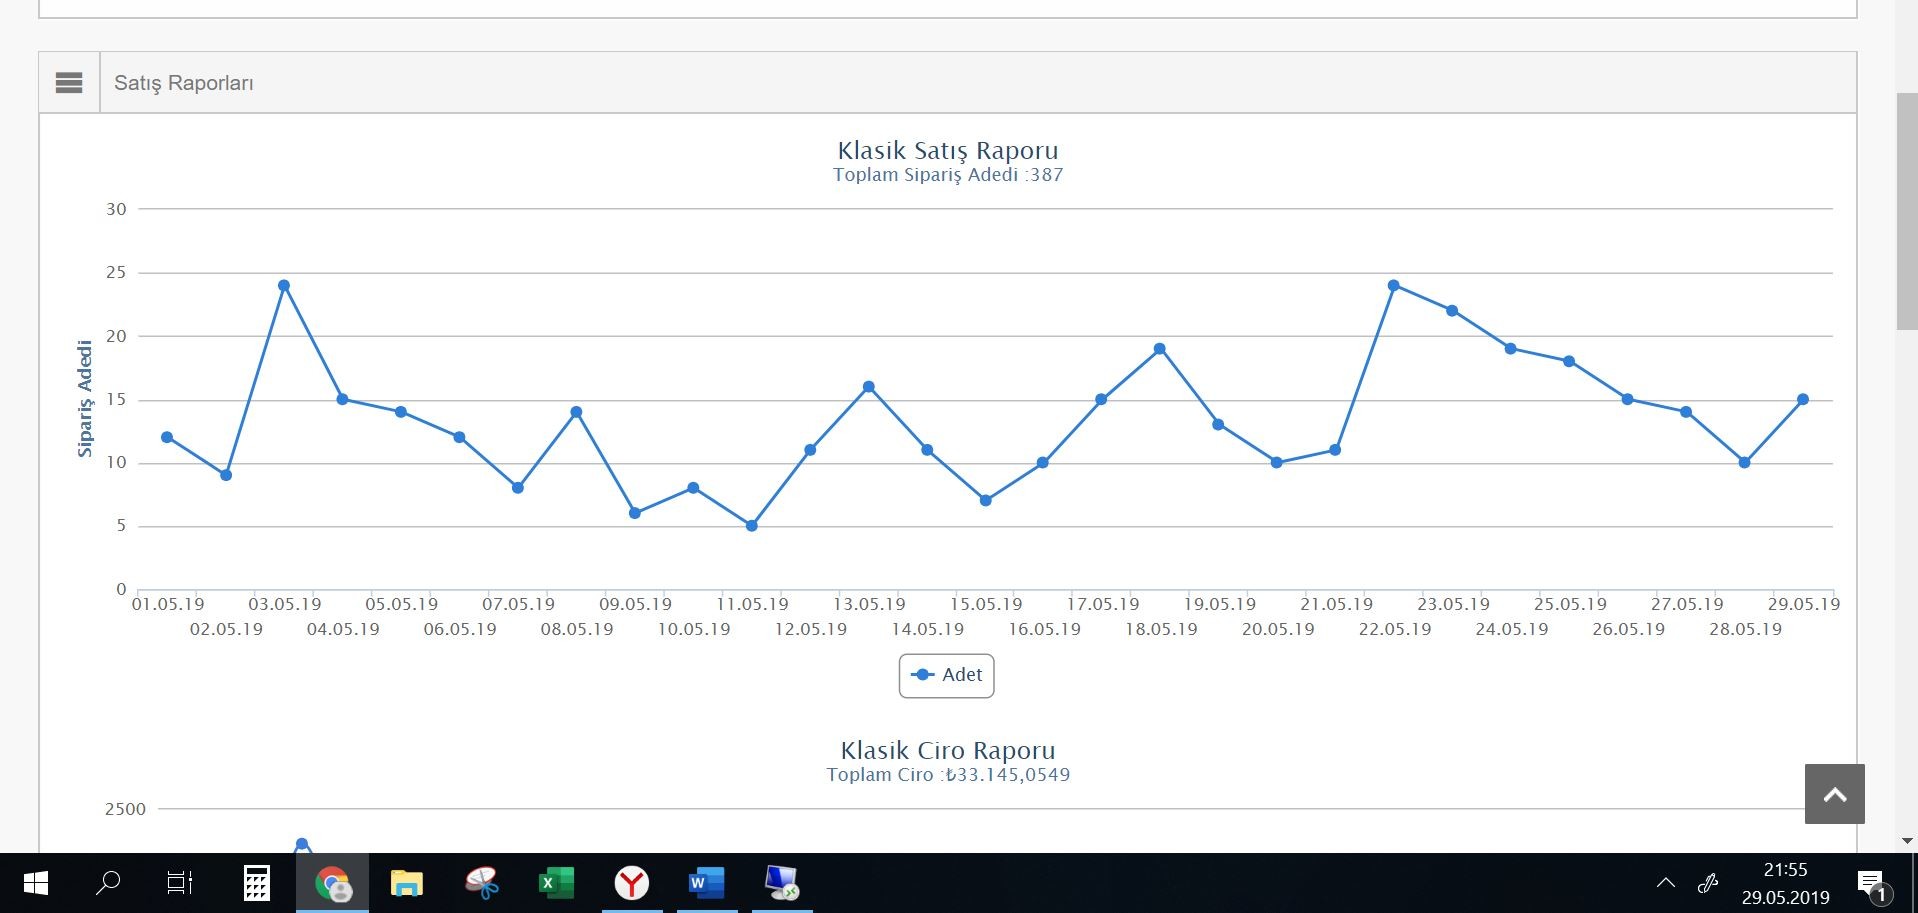Viewport: 1918px width, 913px height.
Task: Switch to Google Chrome on the taskbar
Action: (332, 883)
